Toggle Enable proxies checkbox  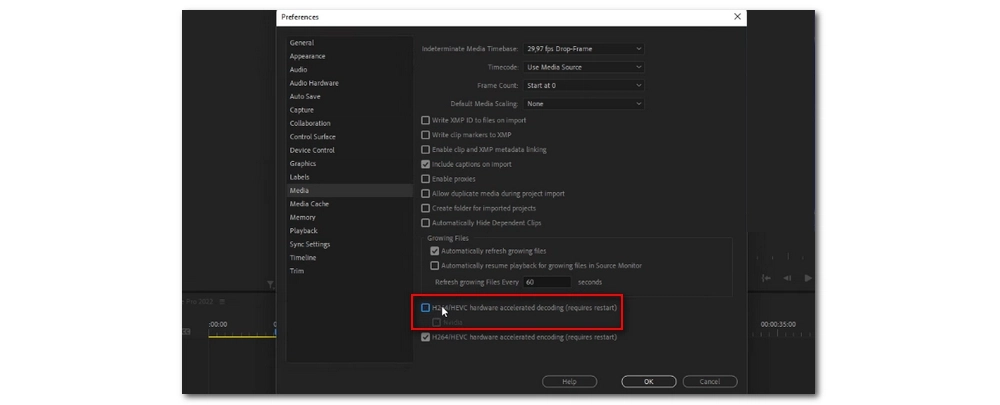[x=425, y=179]
